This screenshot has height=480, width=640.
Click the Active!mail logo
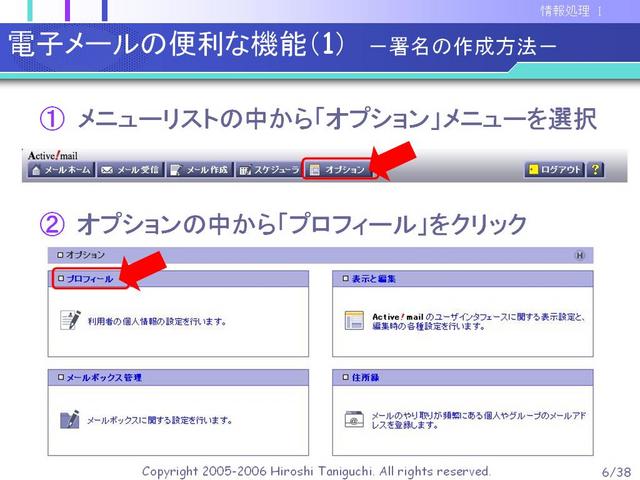coord(53,156)
